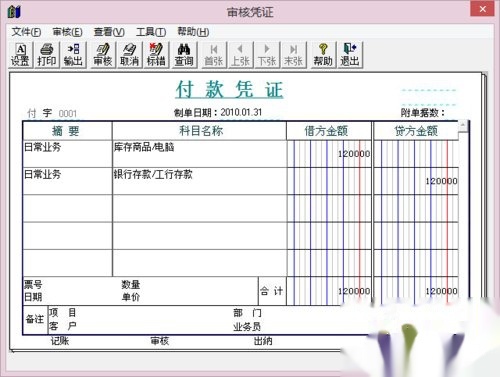The image size is (500, 377).
Task: Click the 贷方金额 column header
Action: pyautogui.click(x=416, y=131)
